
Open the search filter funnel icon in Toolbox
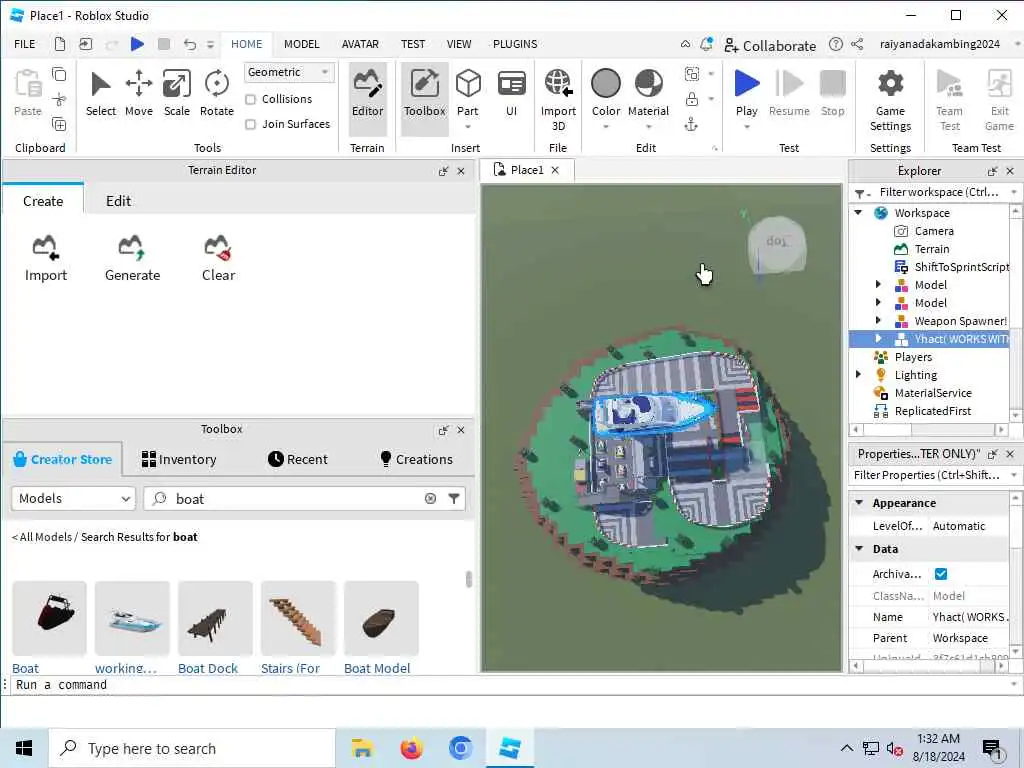tap(454, 498)
